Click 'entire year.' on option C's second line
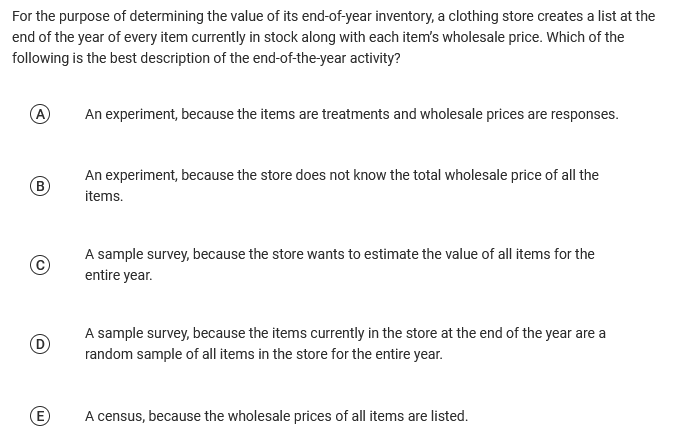This screenshot has height=438, width=679. pyautogui.click(x=118, y=275)
